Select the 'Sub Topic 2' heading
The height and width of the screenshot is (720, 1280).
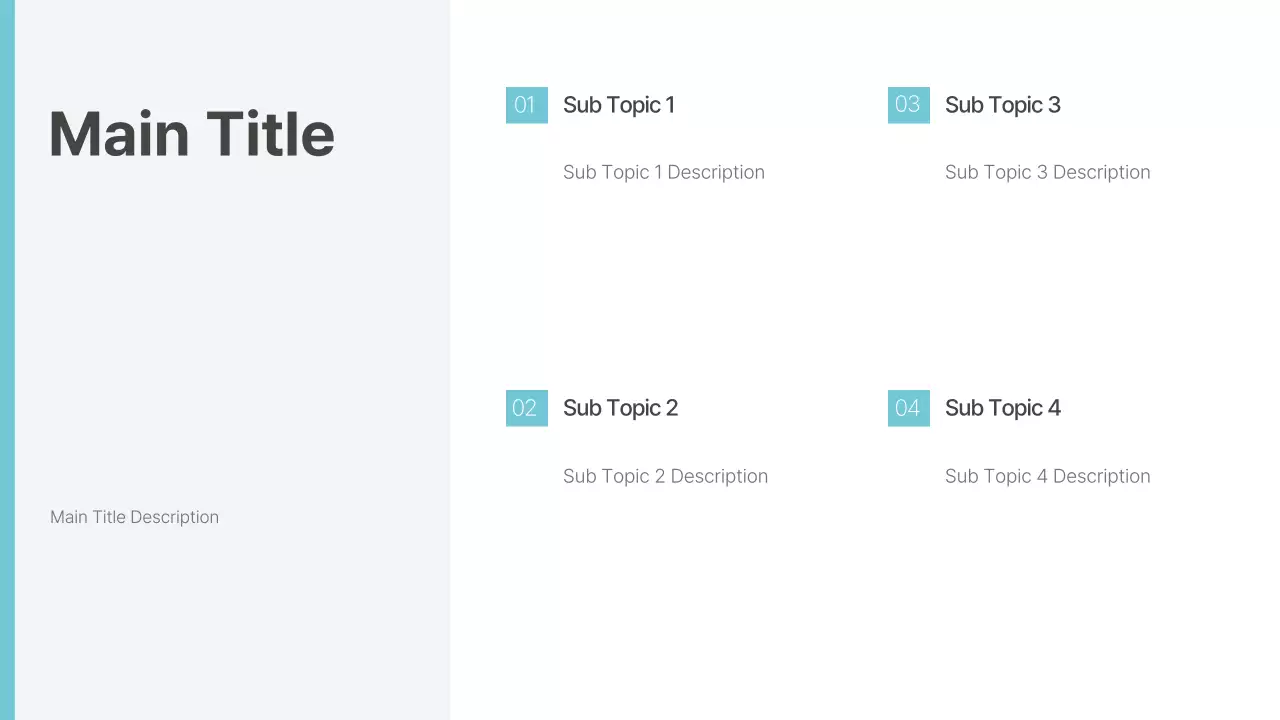click(x=620, y=408)
